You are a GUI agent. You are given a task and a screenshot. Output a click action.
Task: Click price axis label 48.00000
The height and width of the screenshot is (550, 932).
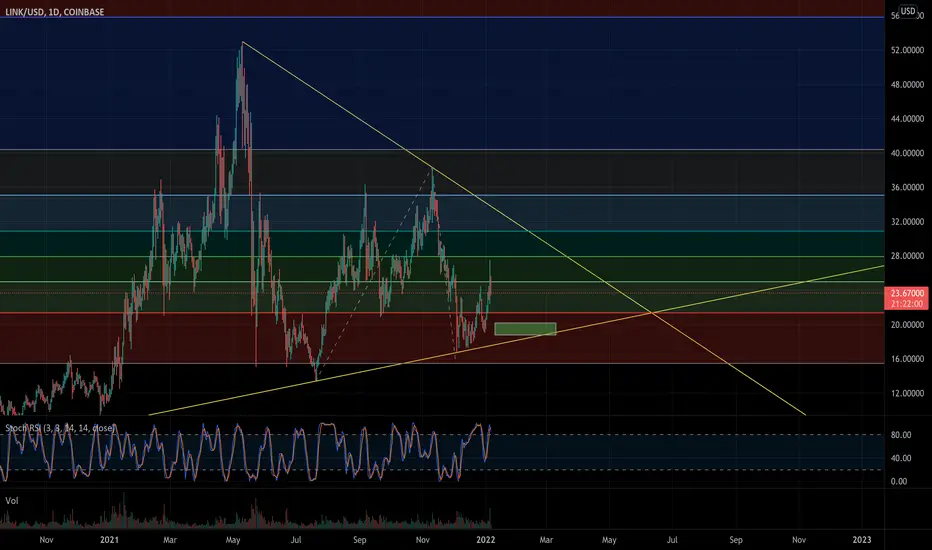[x=908, y=85]
